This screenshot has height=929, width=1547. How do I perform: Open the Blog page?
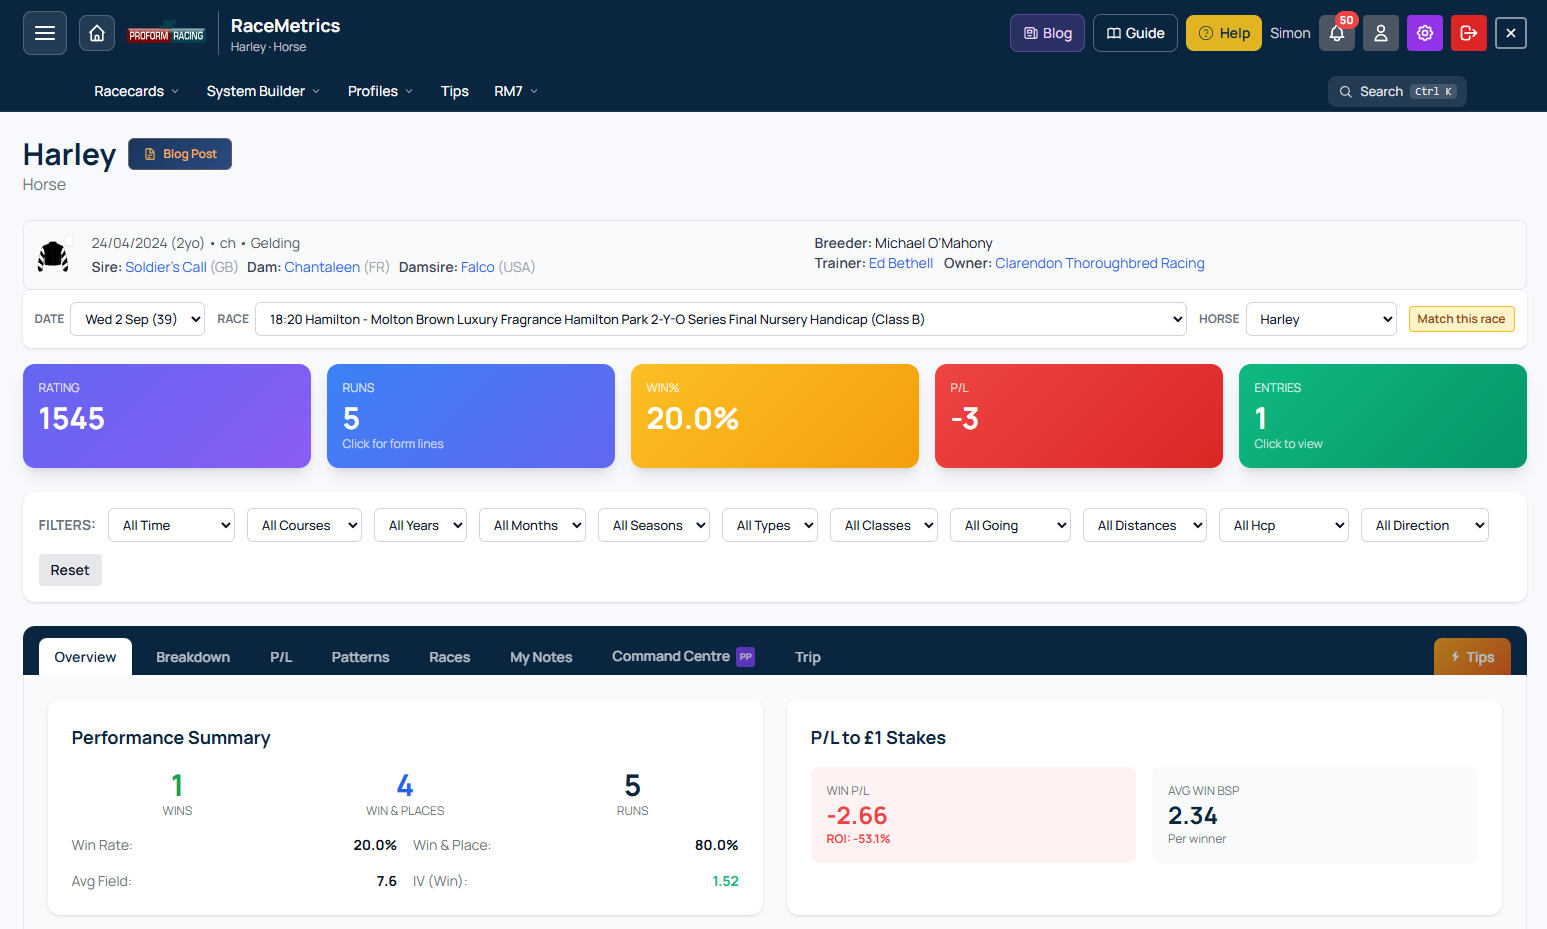(1047, 33)
